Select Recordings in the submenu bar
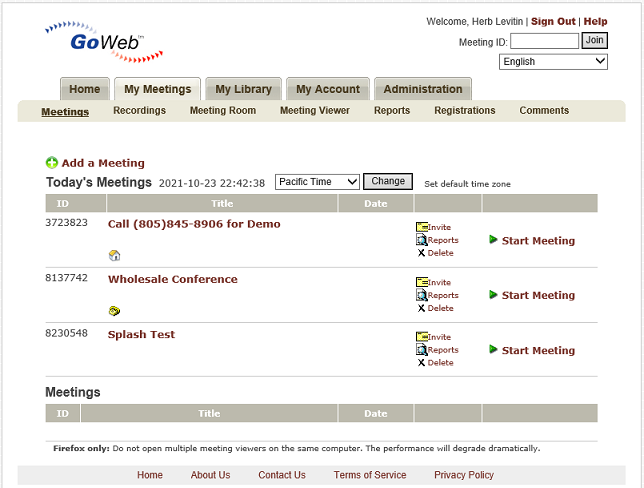 coord(139,111)
